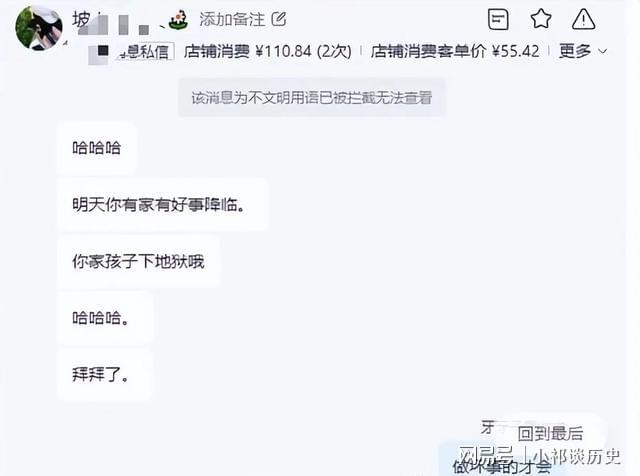
Task: Click the blocked message notice banner
Action: tap(312, 98)
